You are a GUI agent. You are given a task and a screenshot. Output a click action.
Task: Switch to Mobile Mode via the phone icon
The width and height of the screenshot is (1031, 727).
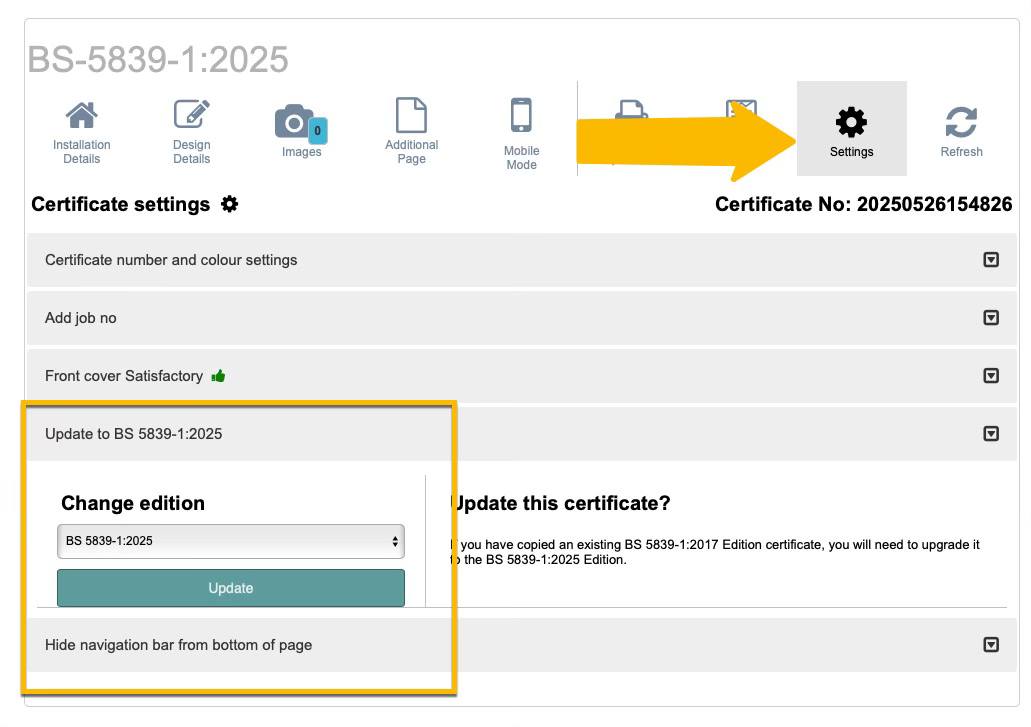521,115
